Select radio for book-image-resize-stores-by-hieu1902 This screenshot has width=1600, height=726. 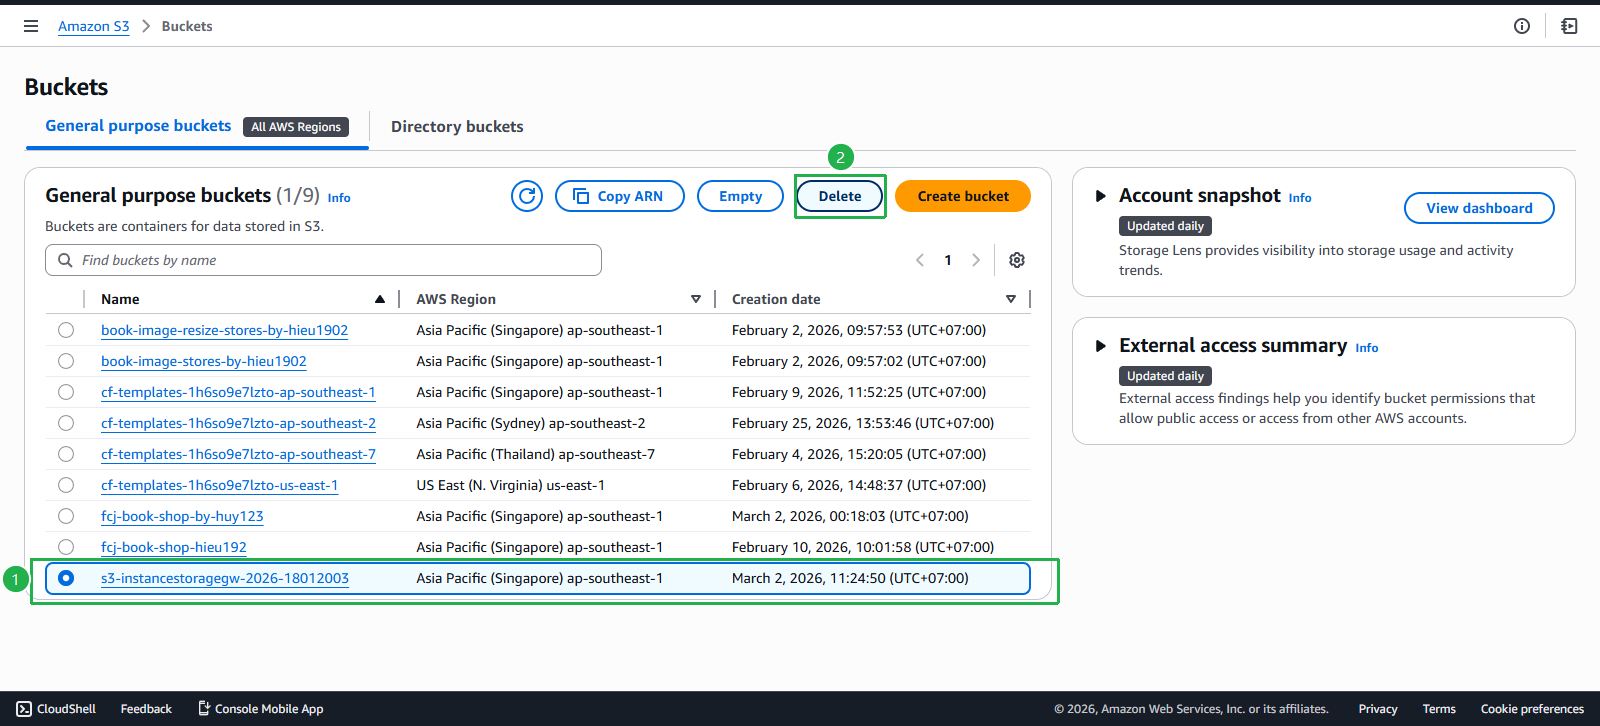(66, 330)
